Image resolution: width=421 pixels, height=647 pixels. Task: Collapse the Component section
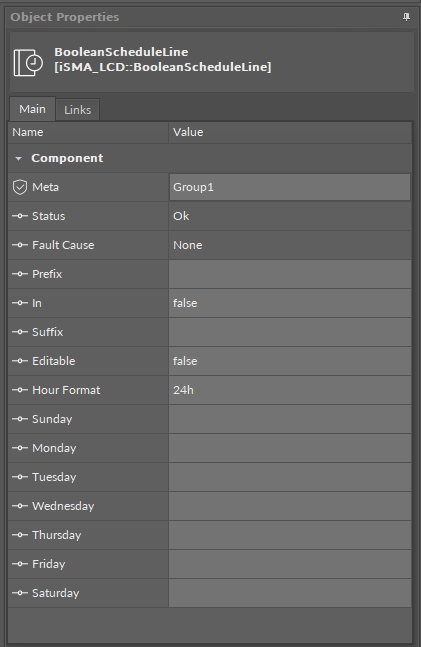tap(18, 158)
